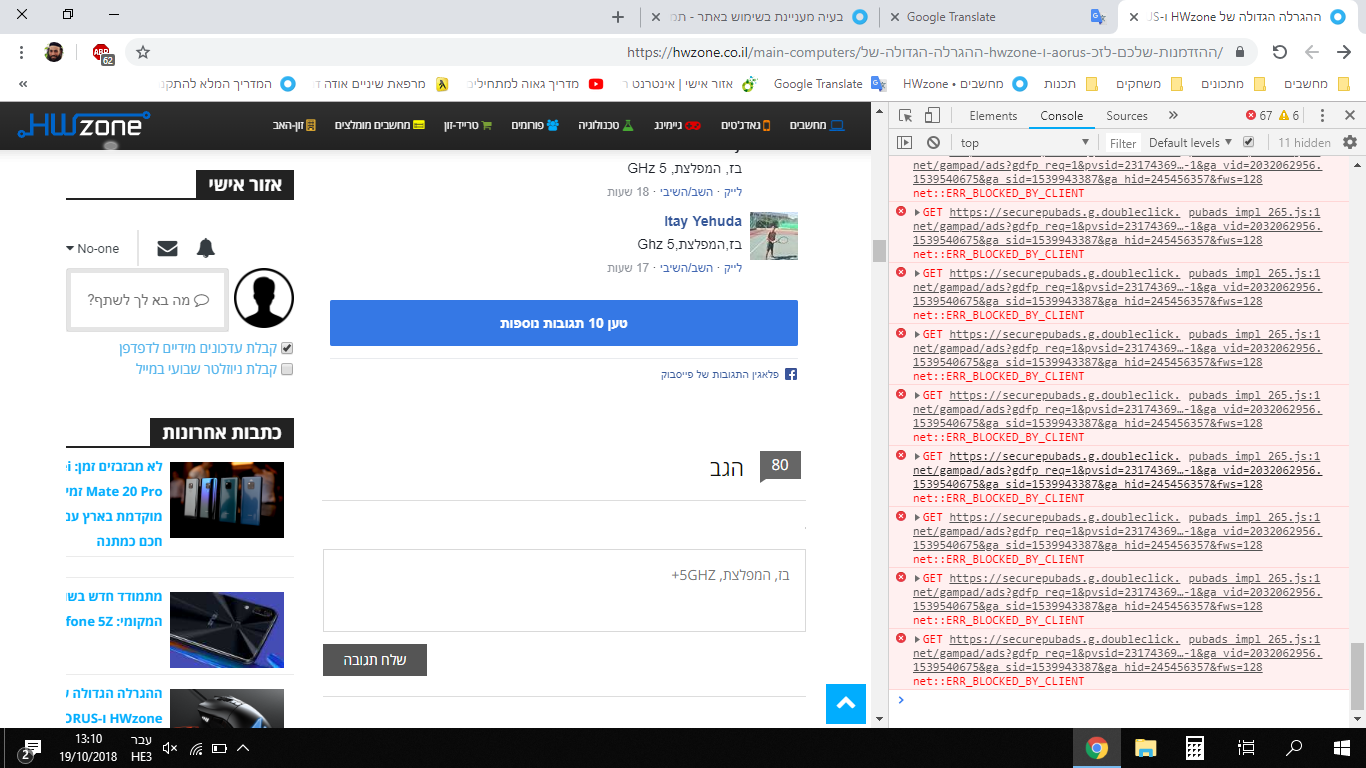Show the console sidebar panel icon
This screenshot has height=768, width=1366.
pos(905,143)
